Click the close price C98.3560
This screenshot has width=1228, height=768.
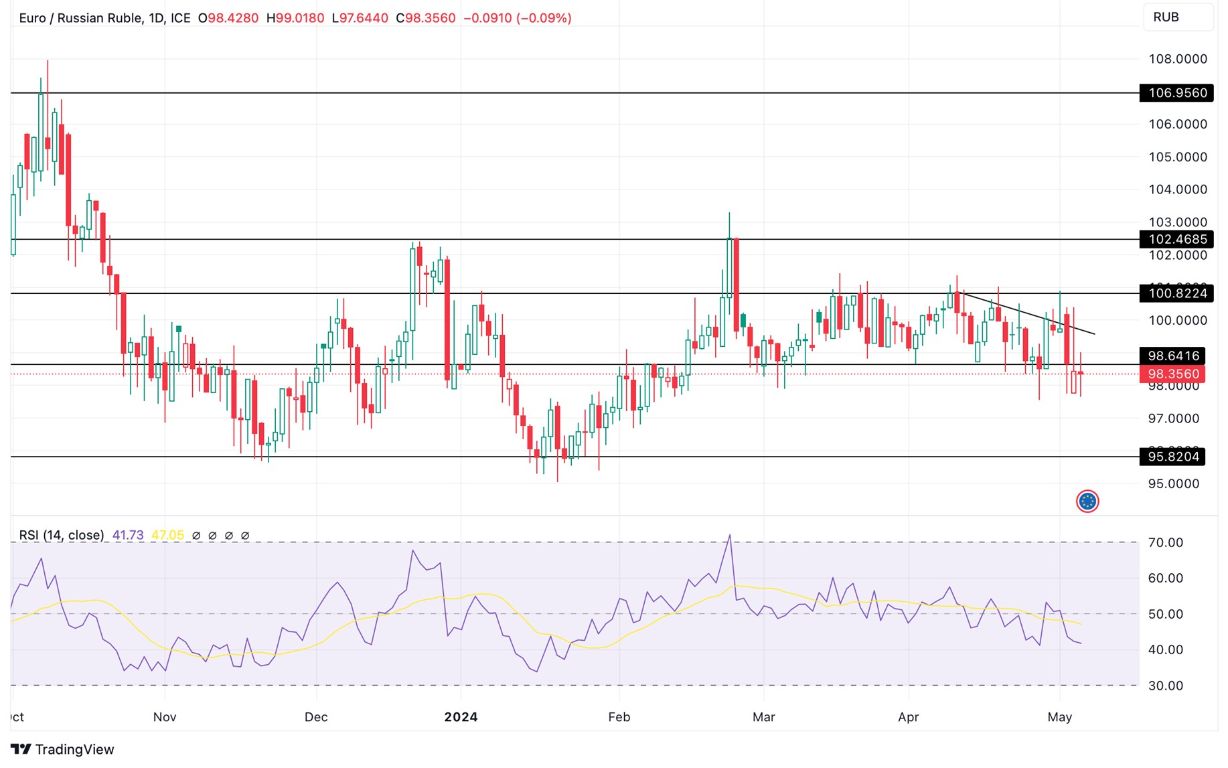coord(426,18)
